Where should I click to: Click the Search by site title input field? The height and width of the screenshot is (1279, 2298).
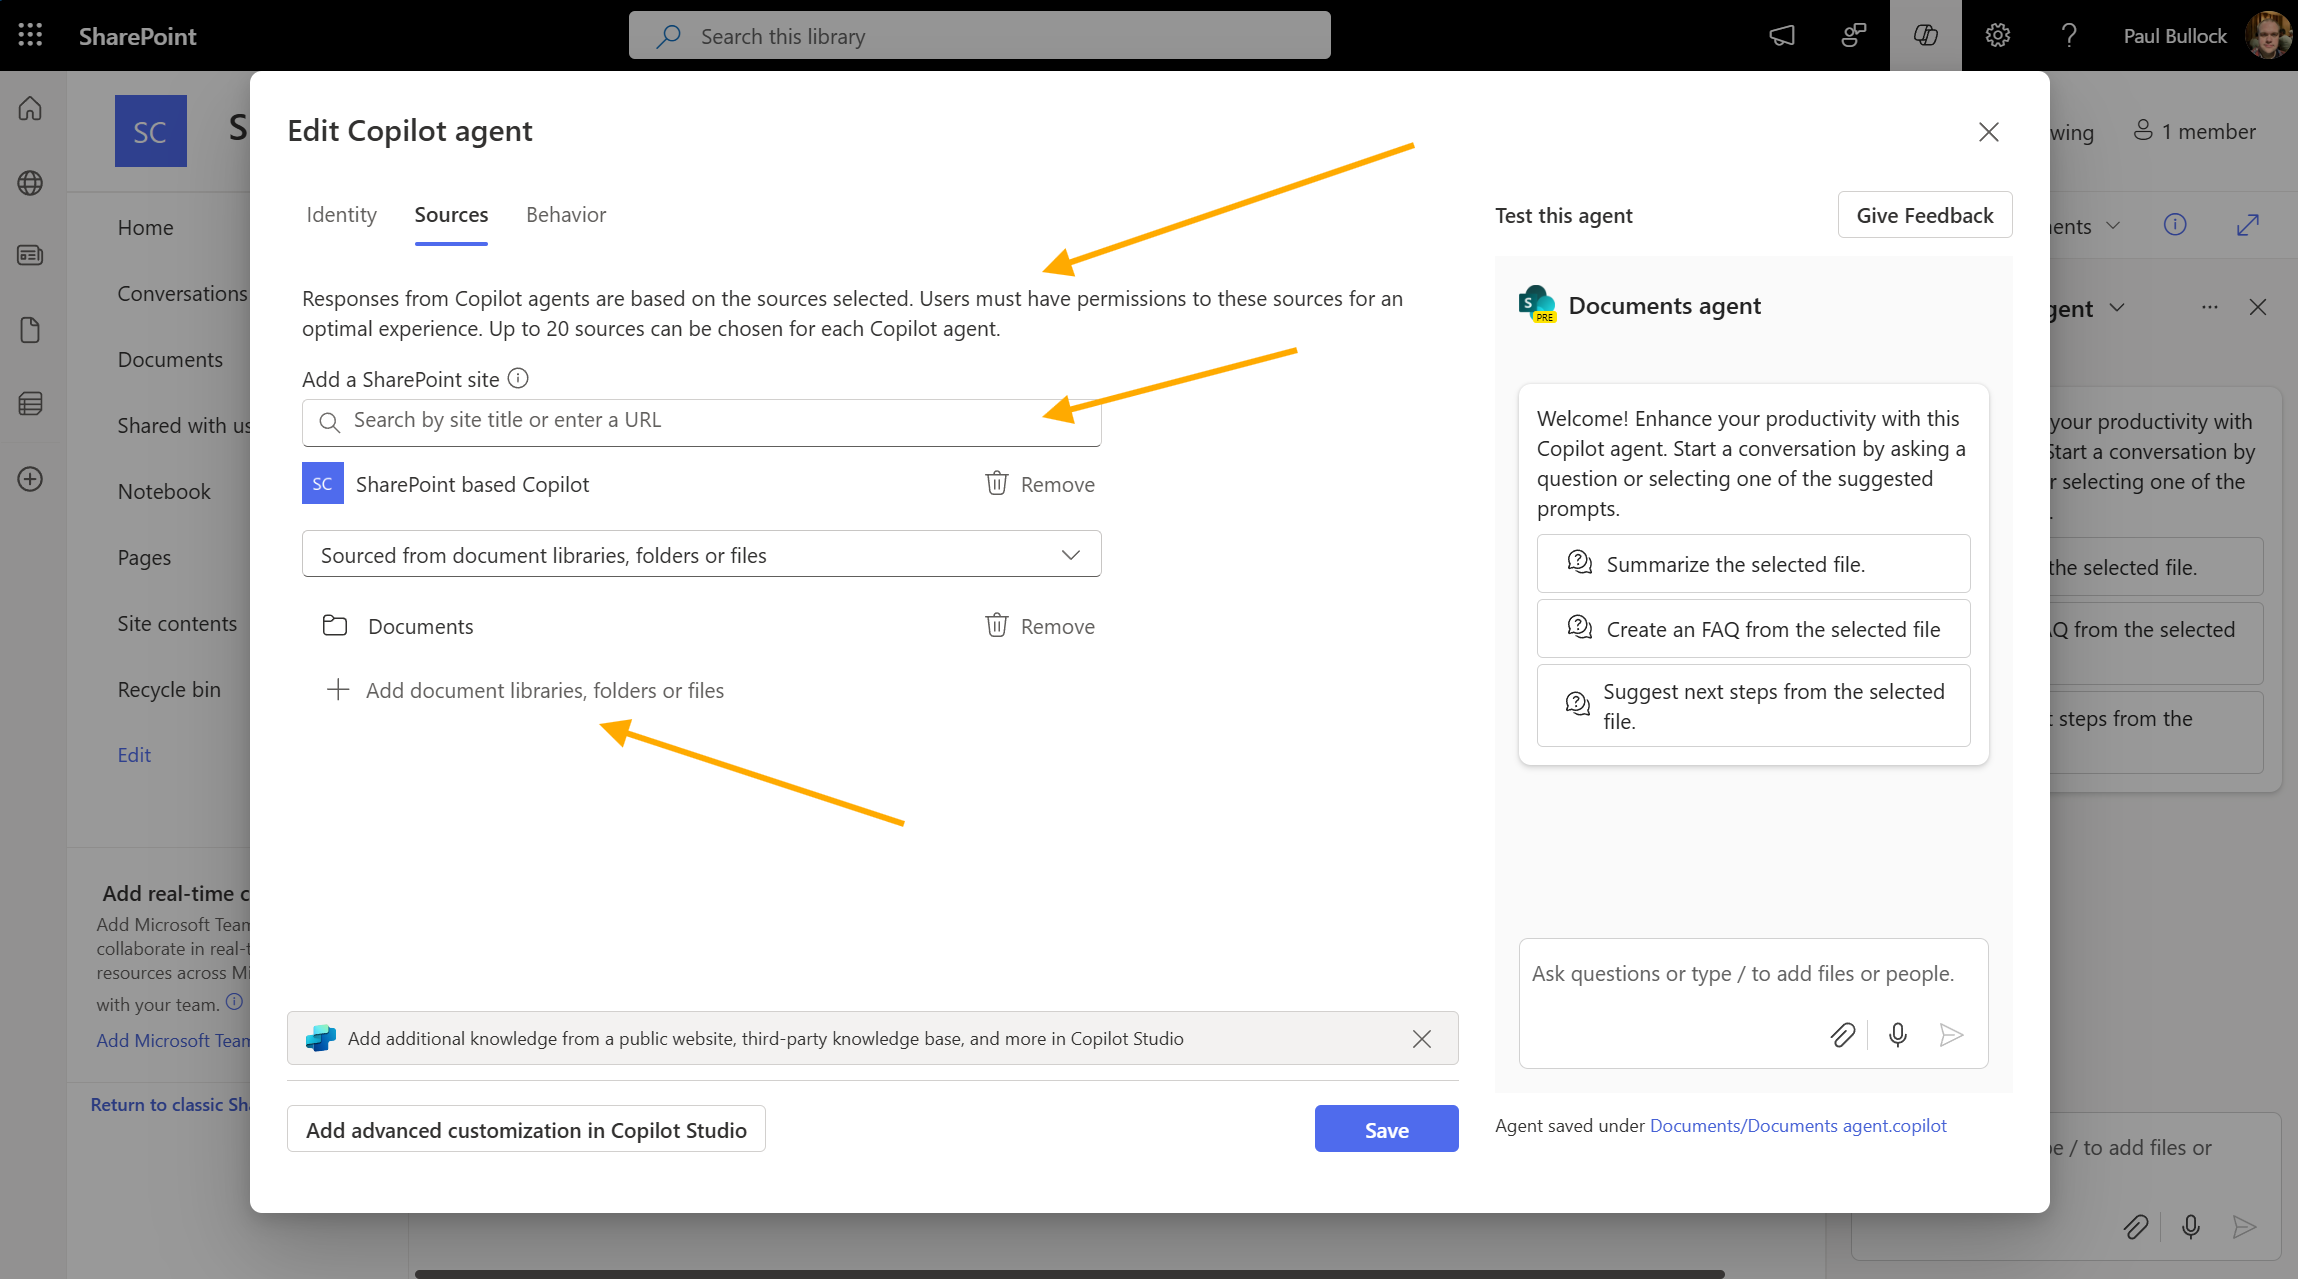(701, 420)
